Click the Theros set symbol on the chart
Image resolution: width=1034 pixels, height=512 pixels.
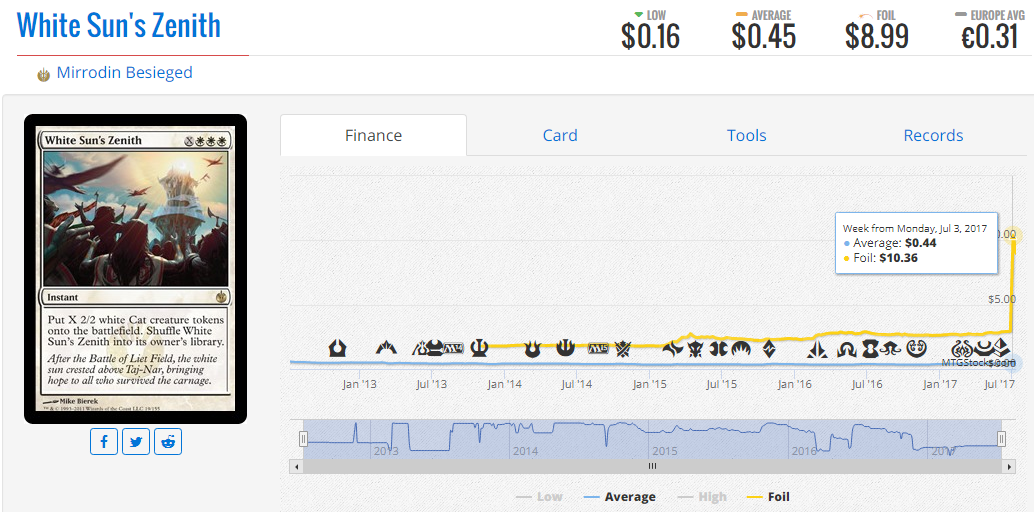(481, 346)
